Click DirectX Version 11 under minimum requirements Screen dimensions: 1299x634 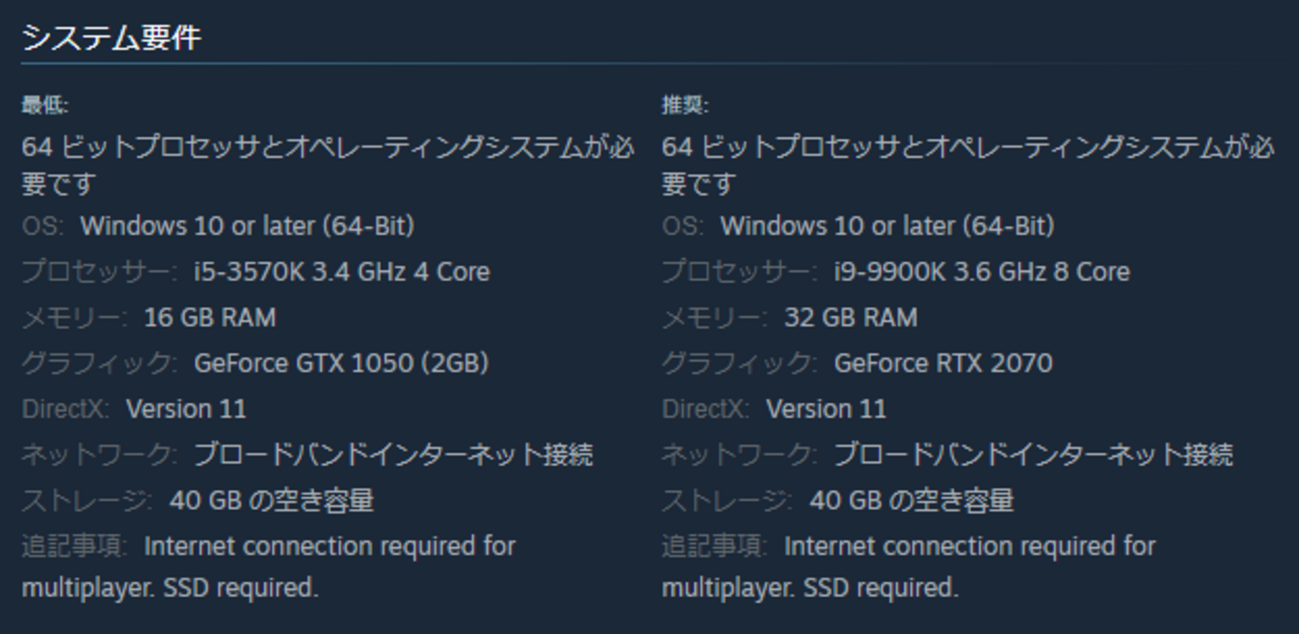coord(186,409)
